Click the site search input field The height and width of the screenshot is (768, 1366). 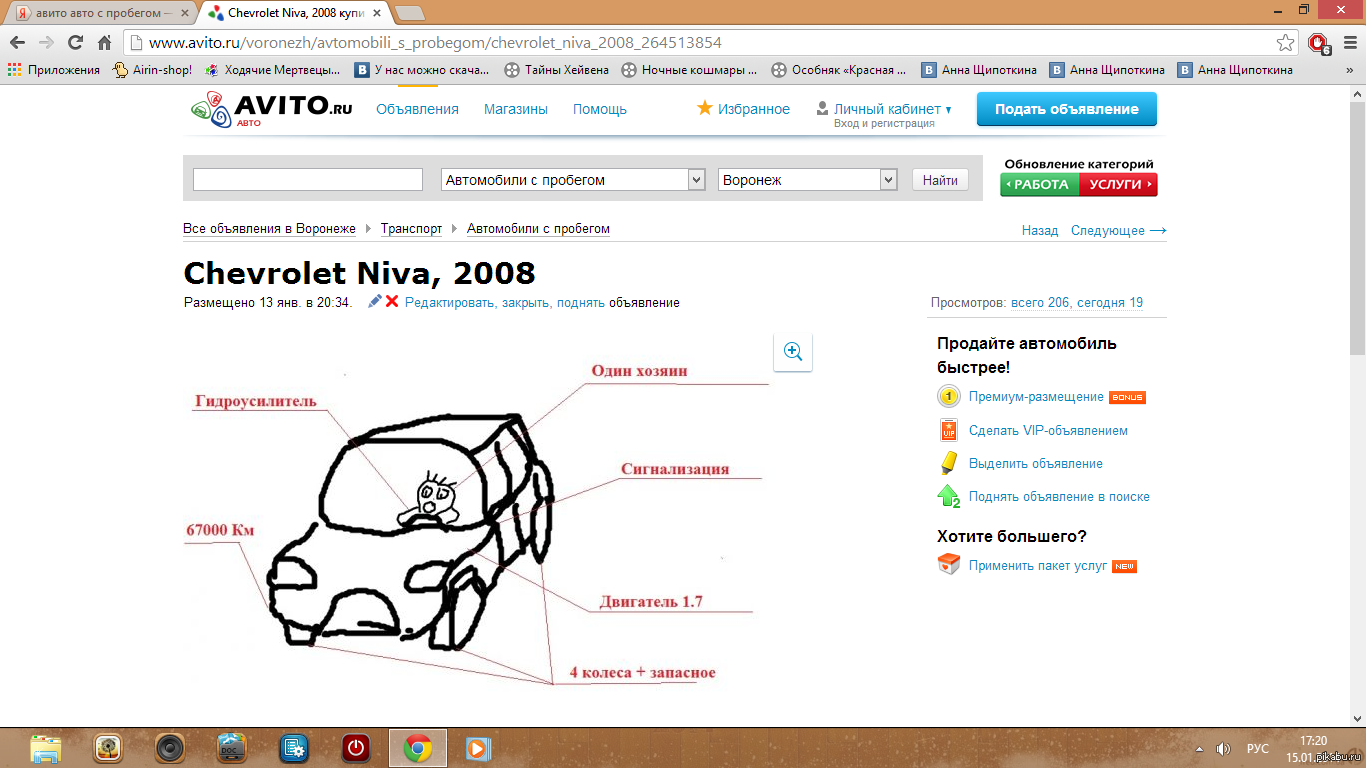(308, 180)
